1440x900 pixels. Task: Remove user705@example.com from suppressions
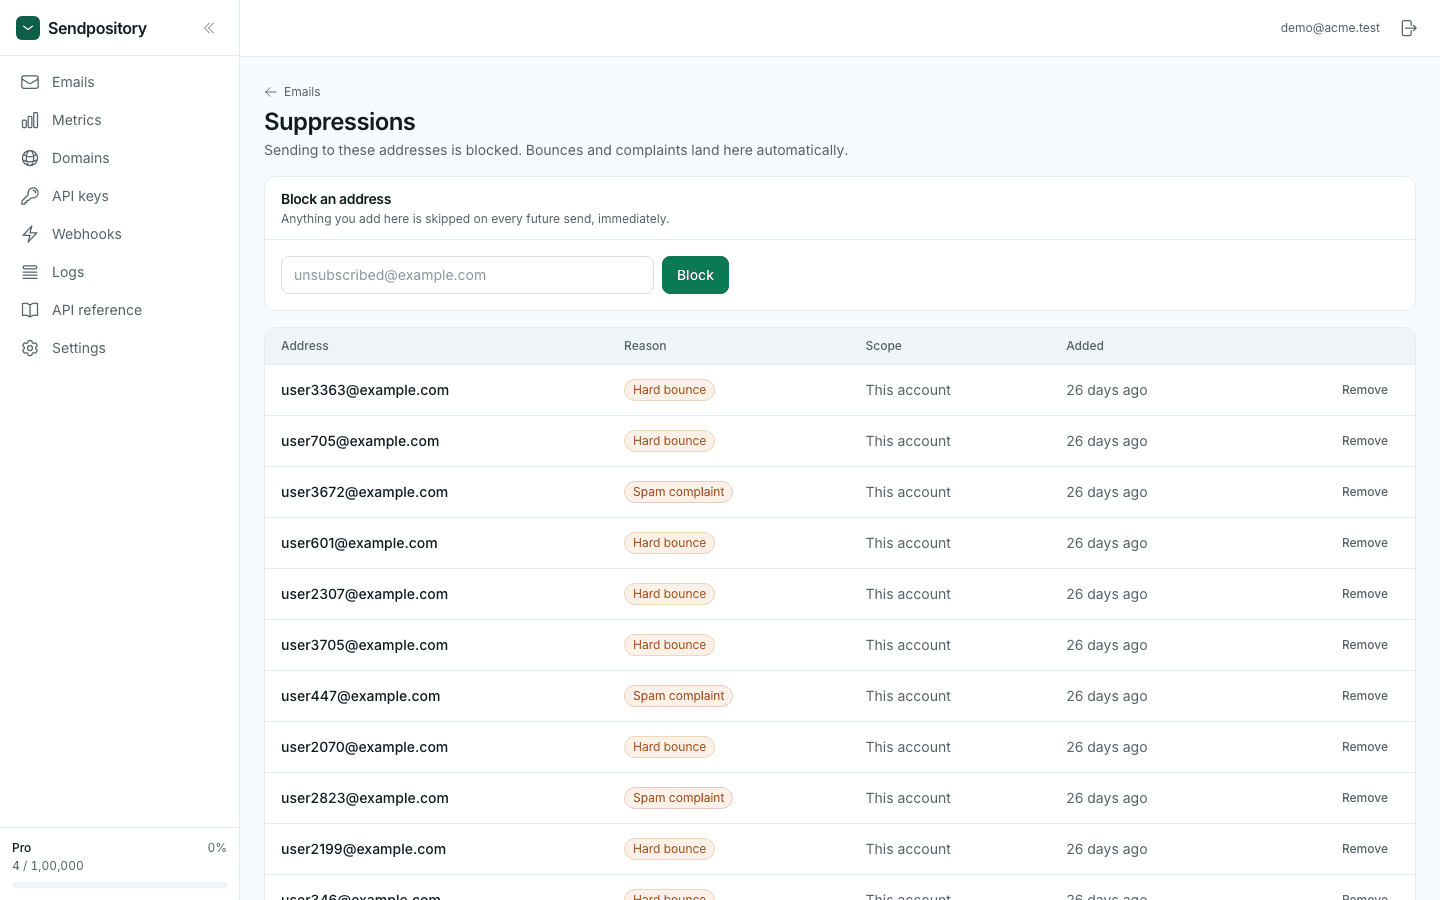pyautogui.click(x=1365, y=441)
